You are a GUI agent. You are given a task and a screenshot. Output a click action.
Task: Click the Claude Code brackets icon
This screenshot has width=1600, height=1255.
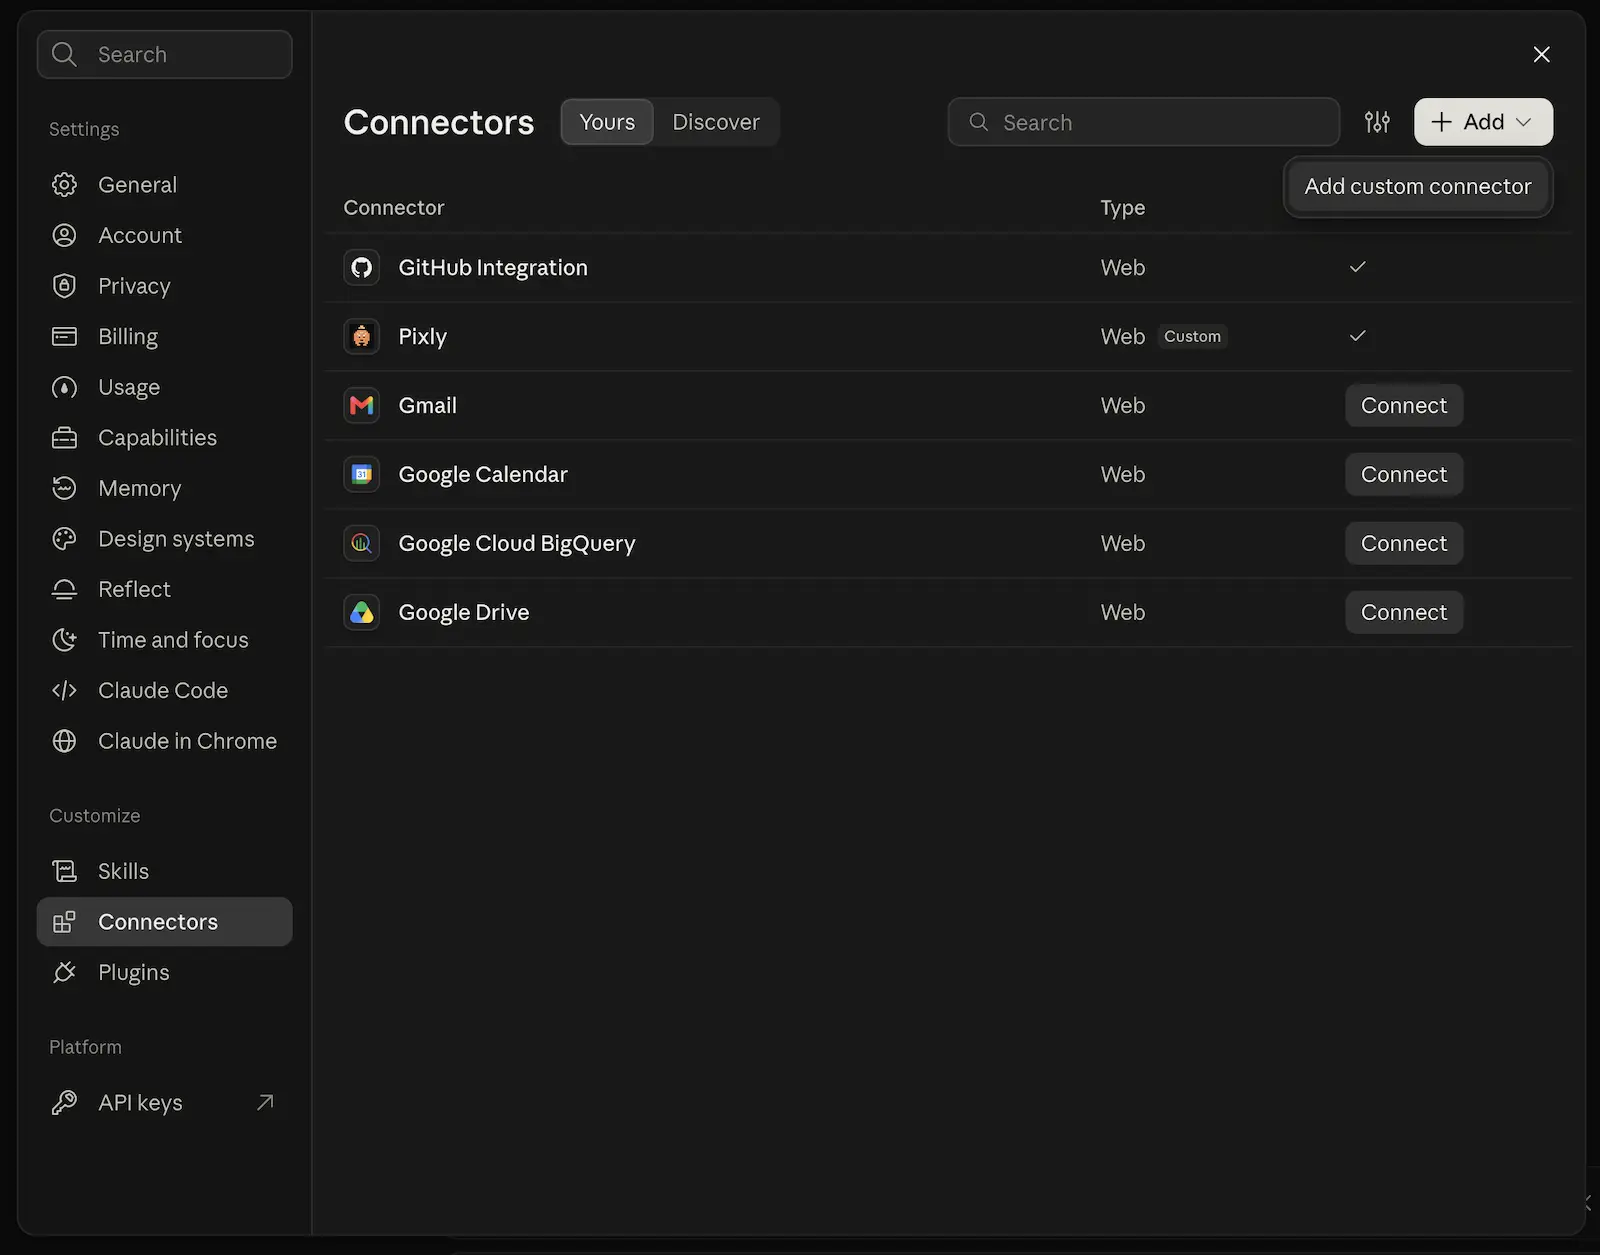coord(64,691)
